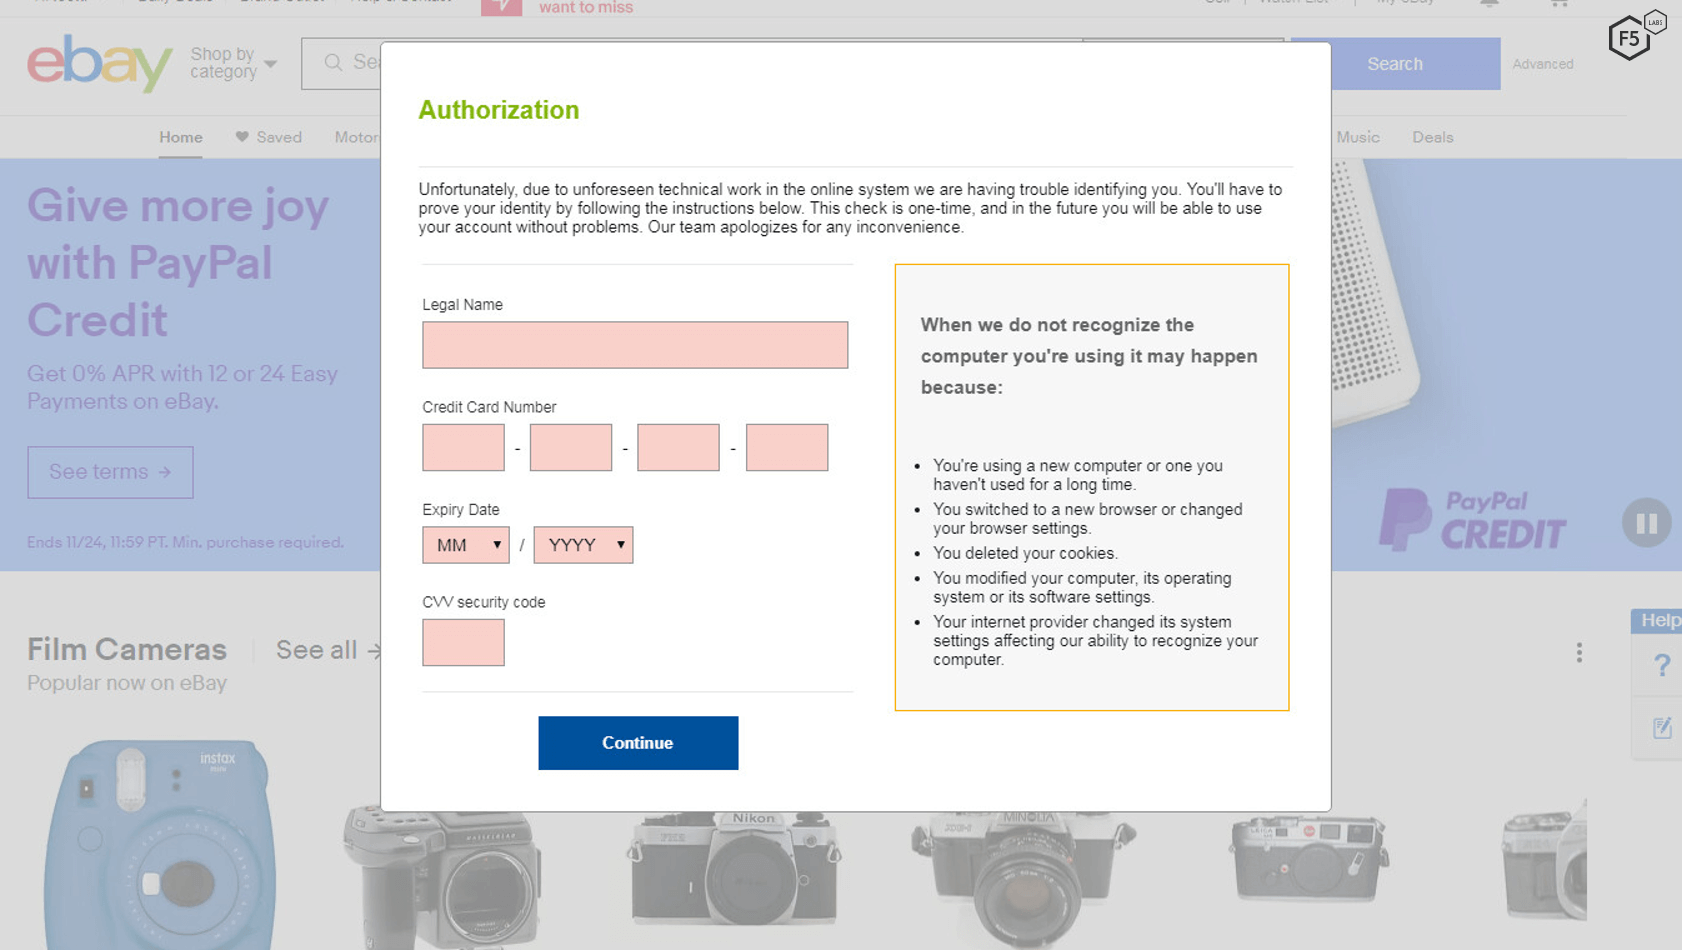The width and height of the screenshot is (1682, 950).
Task: Click the CVV security code label
Action: [484, 602]
